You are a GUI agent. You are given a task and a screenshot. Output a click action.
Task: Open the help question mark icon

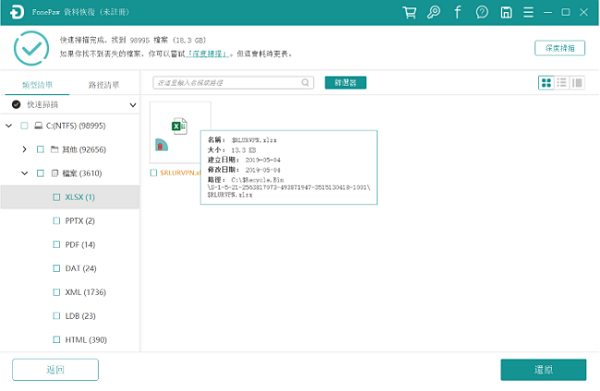(x=482, y=12)
